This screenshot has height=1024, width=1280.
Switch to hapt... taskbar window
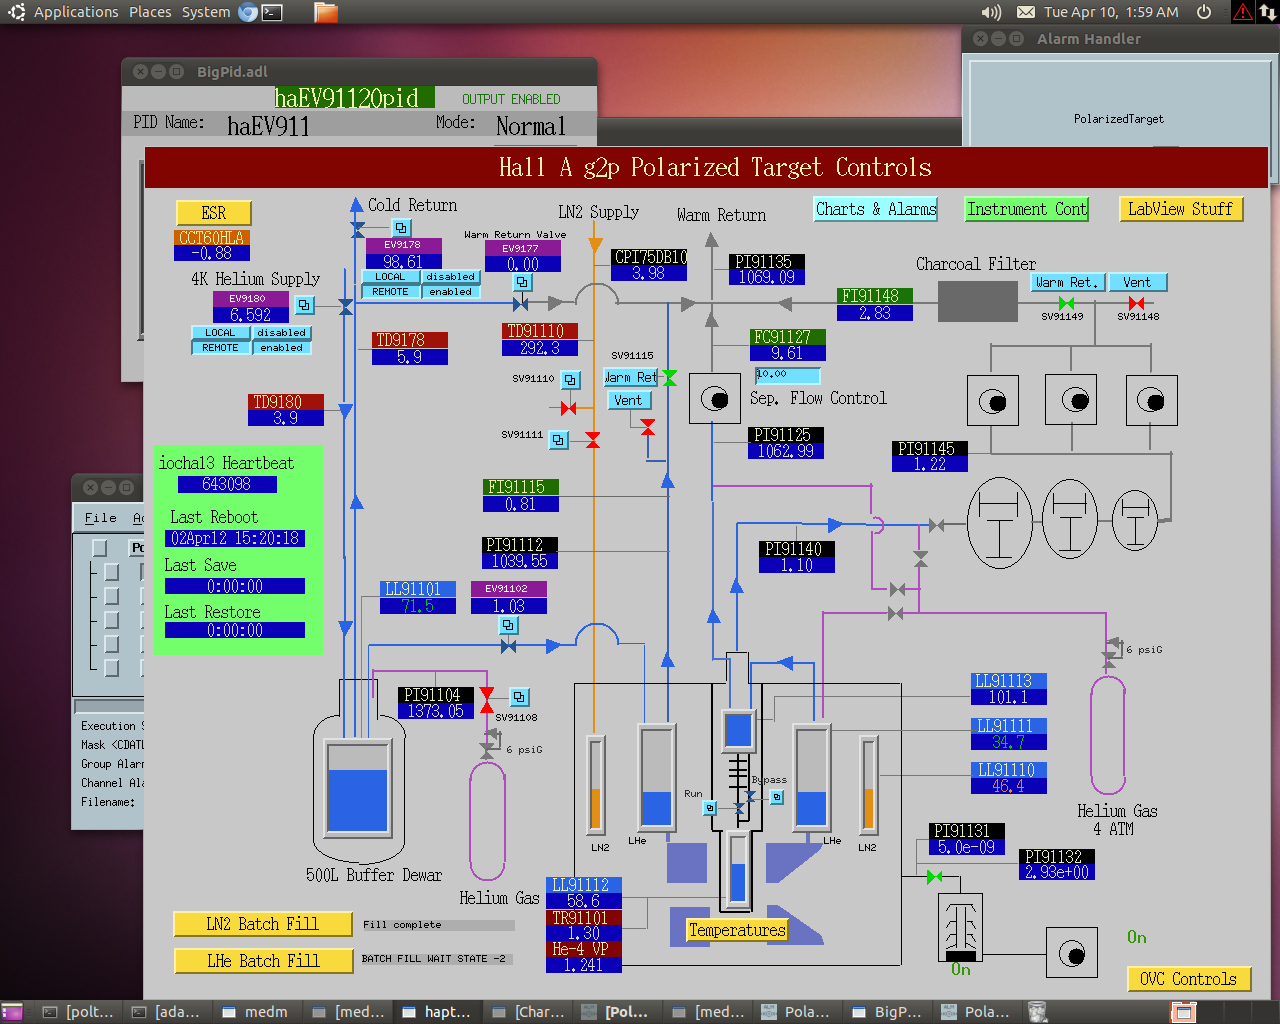[x=436, y=1012]
